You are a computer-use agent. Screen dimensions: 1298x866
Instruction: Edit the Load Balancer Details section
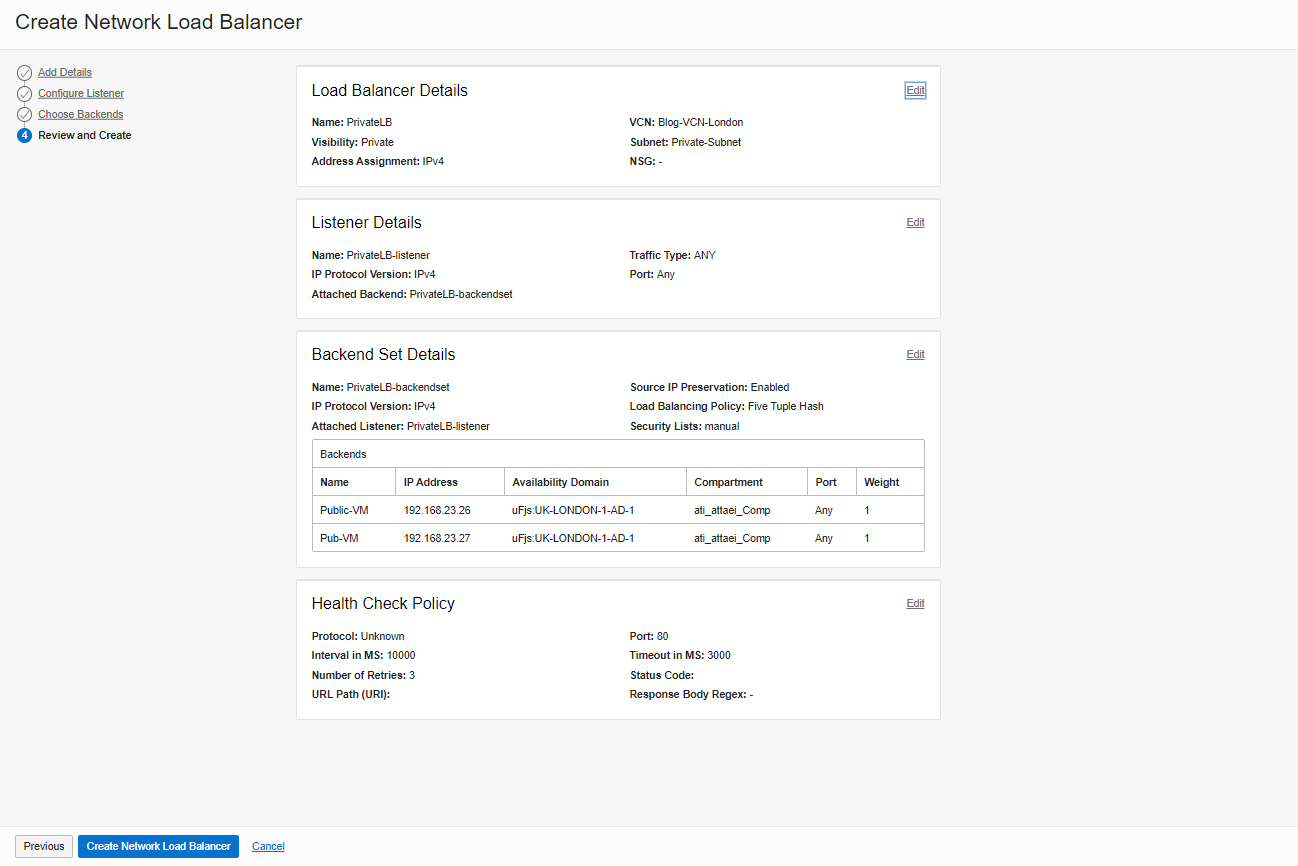click(915, 90)
